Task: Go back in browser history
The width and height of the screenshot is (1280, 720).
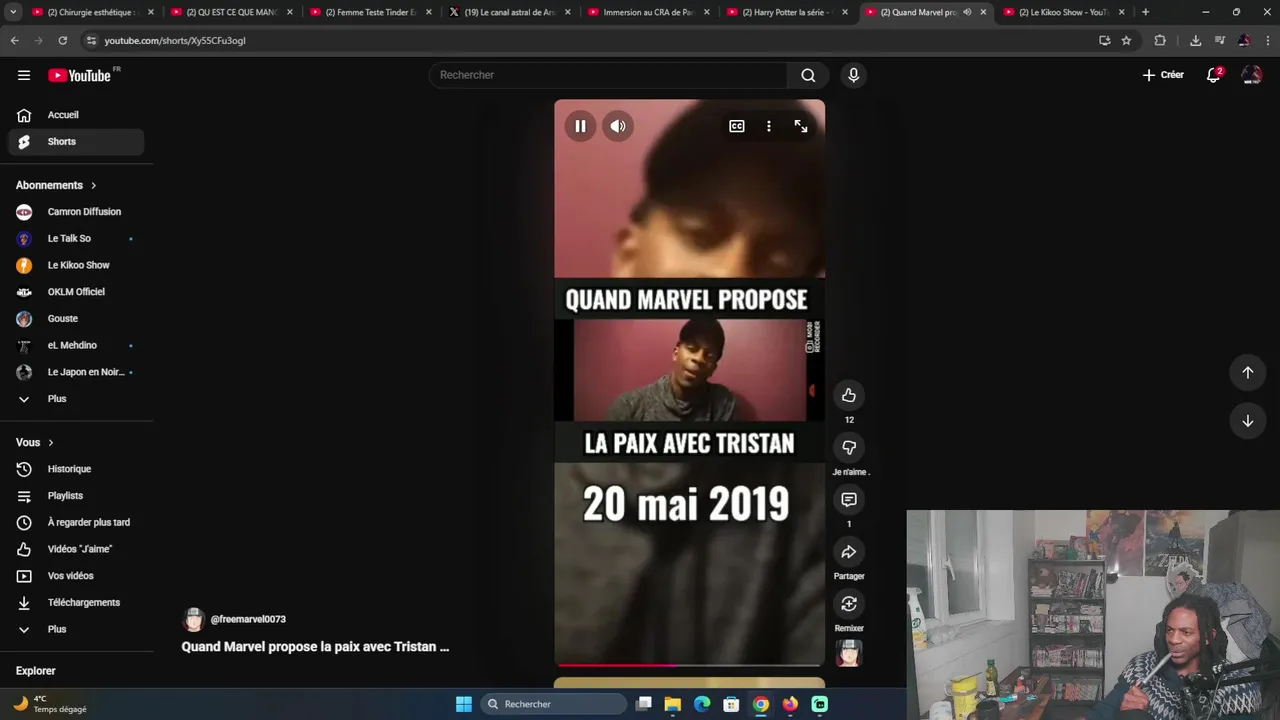Action: pyautogui.click(x=14, y=40)
